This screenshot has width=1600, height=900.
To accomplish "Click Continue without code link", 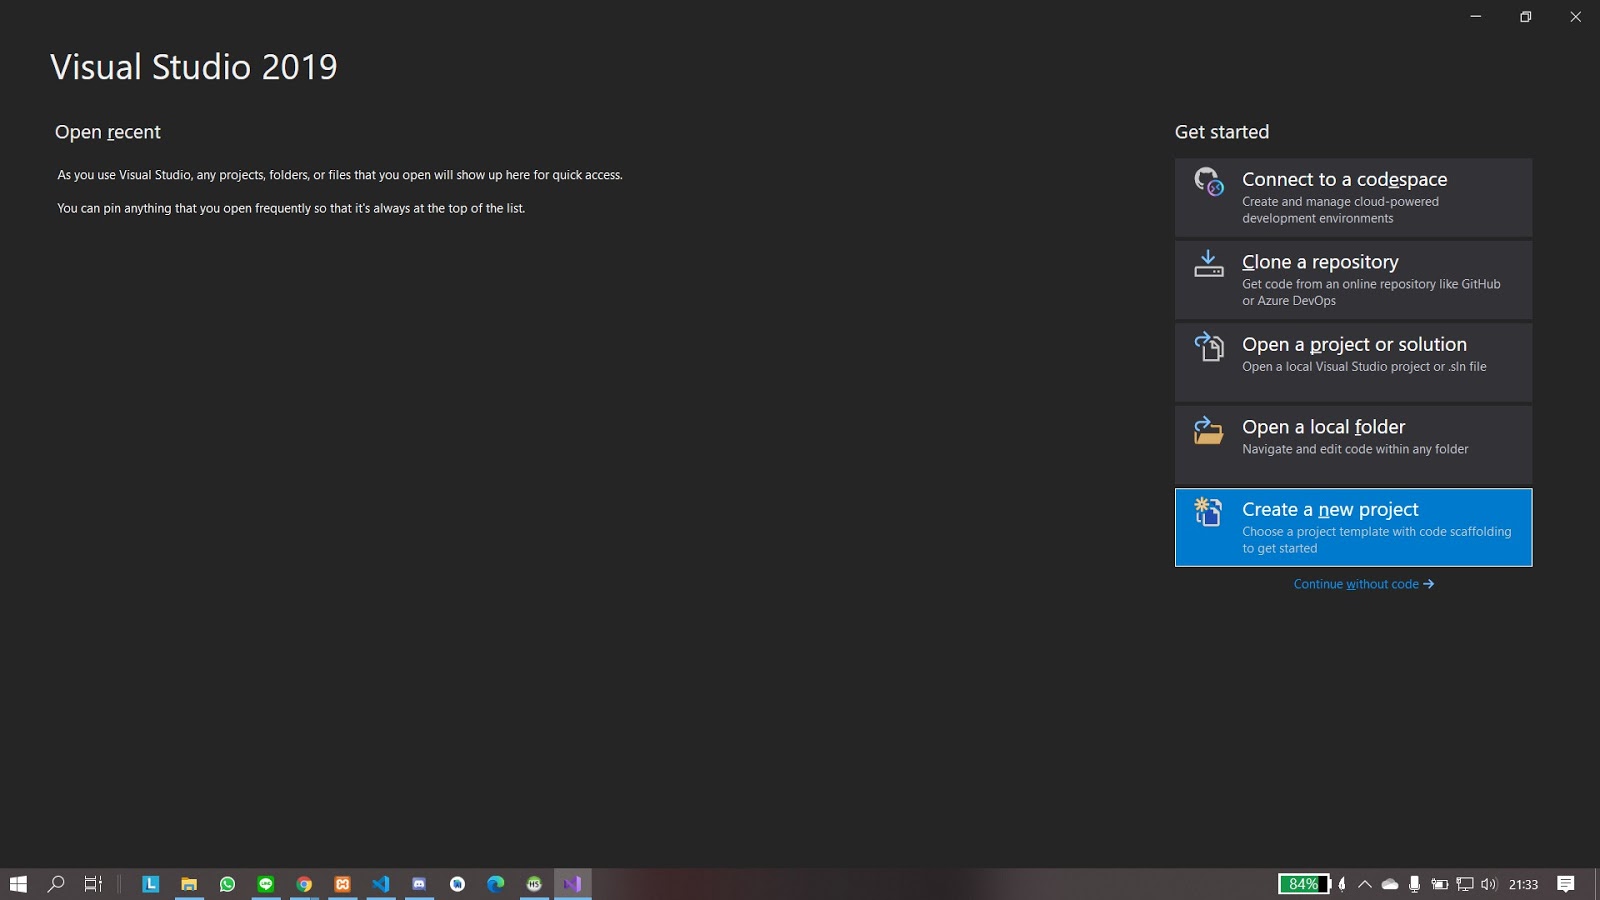I will 1364,584.
